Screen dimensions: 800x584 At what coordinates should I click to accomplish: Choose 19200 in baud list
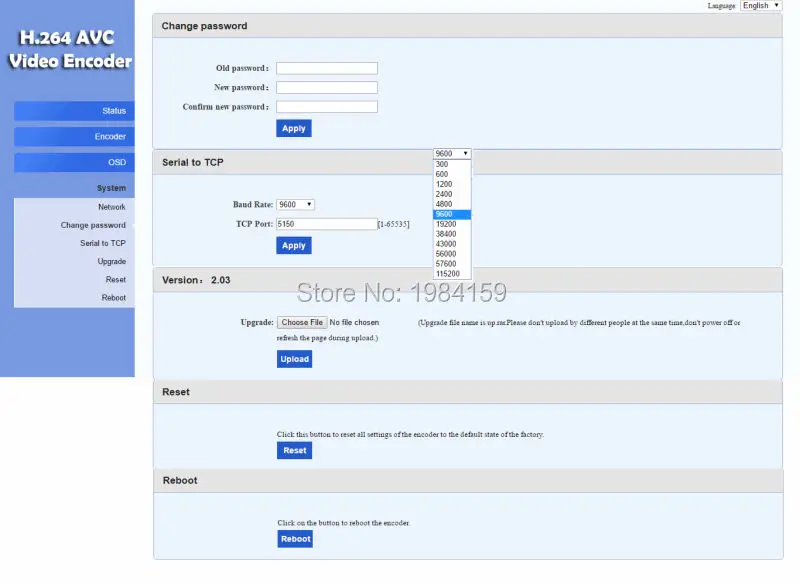(x=452, y=224)
